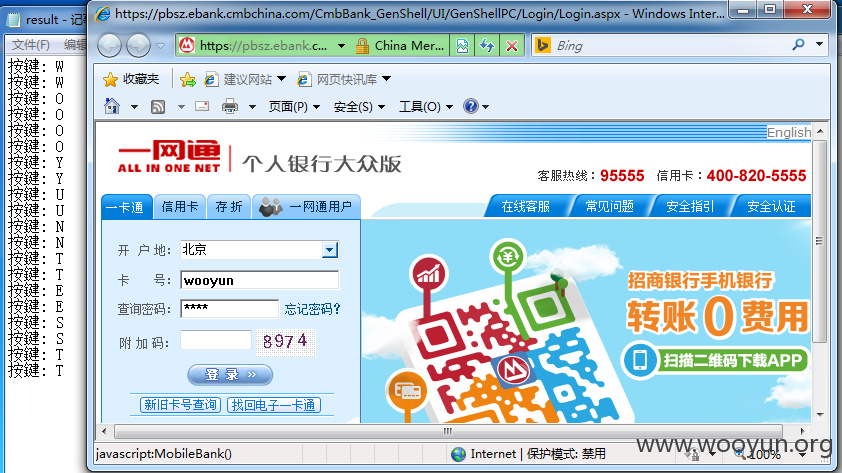Click the Internet Explorer icon in title bar
Viewport: 842px width, 473px height.
103,14
